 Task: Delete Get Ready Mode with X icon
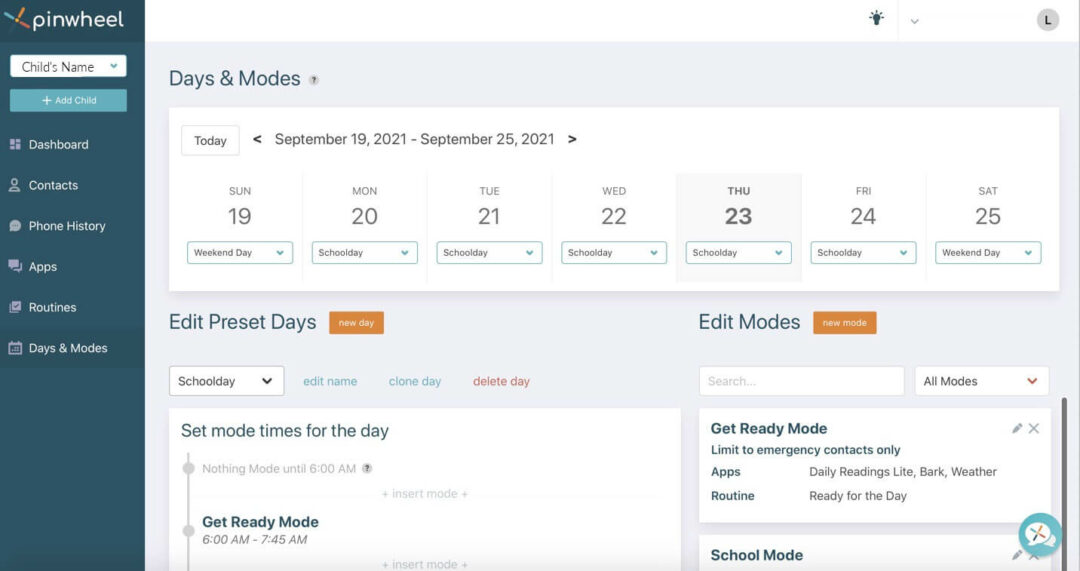tap(1034, 428)
